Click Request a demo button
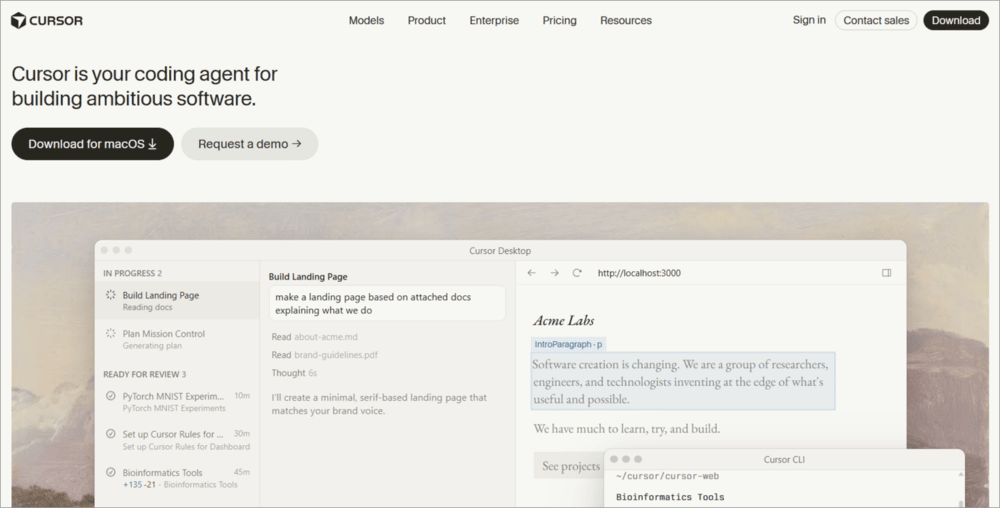The width and height of the screenshot is (1000, 508). coord(249,144)
